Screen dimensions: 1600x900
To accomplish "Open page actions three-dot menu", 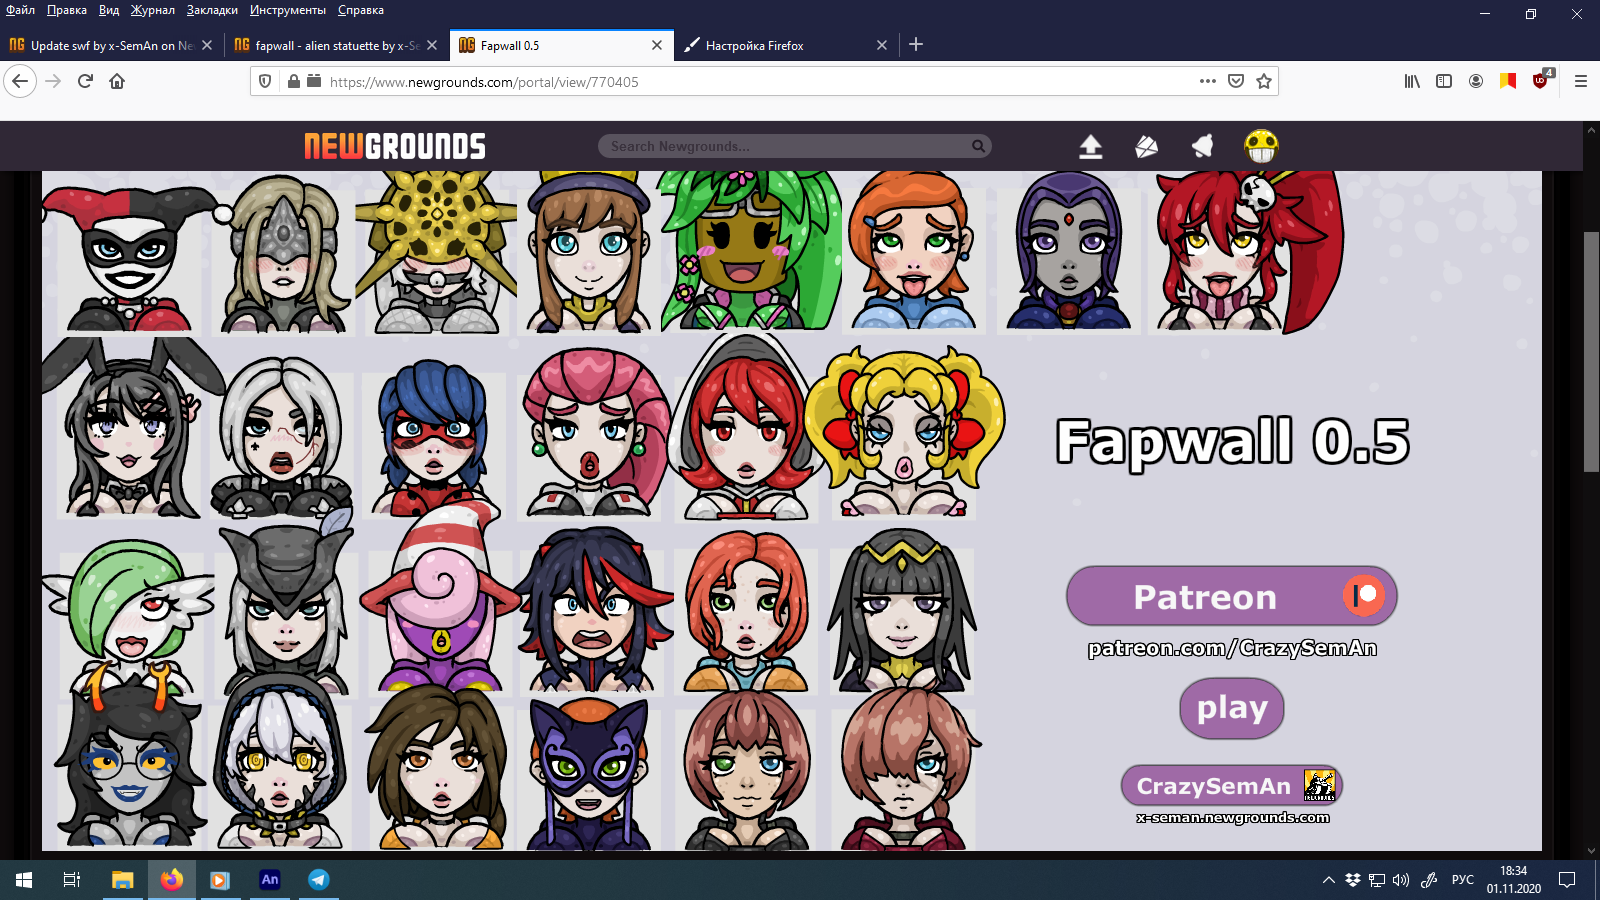I will (x=1208, y=81).
